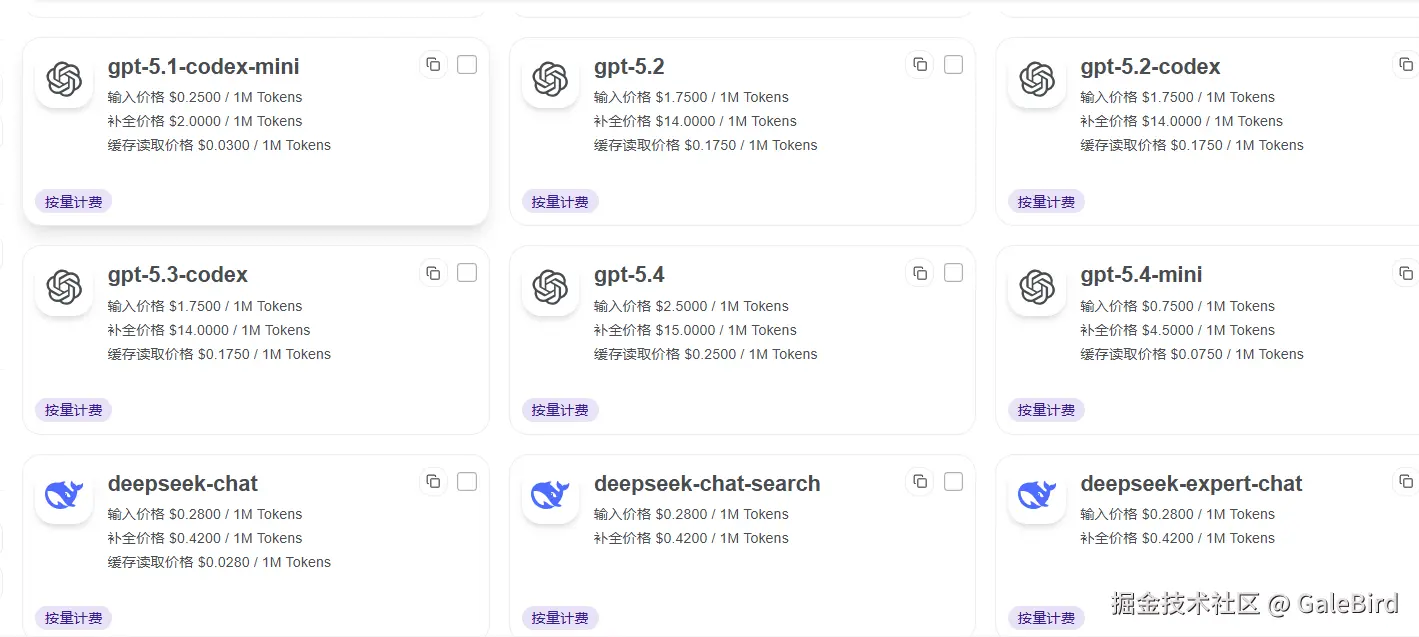Open the gpt-5.2 model title
This screenshot has width=1419, height=637.
point(629,67)
